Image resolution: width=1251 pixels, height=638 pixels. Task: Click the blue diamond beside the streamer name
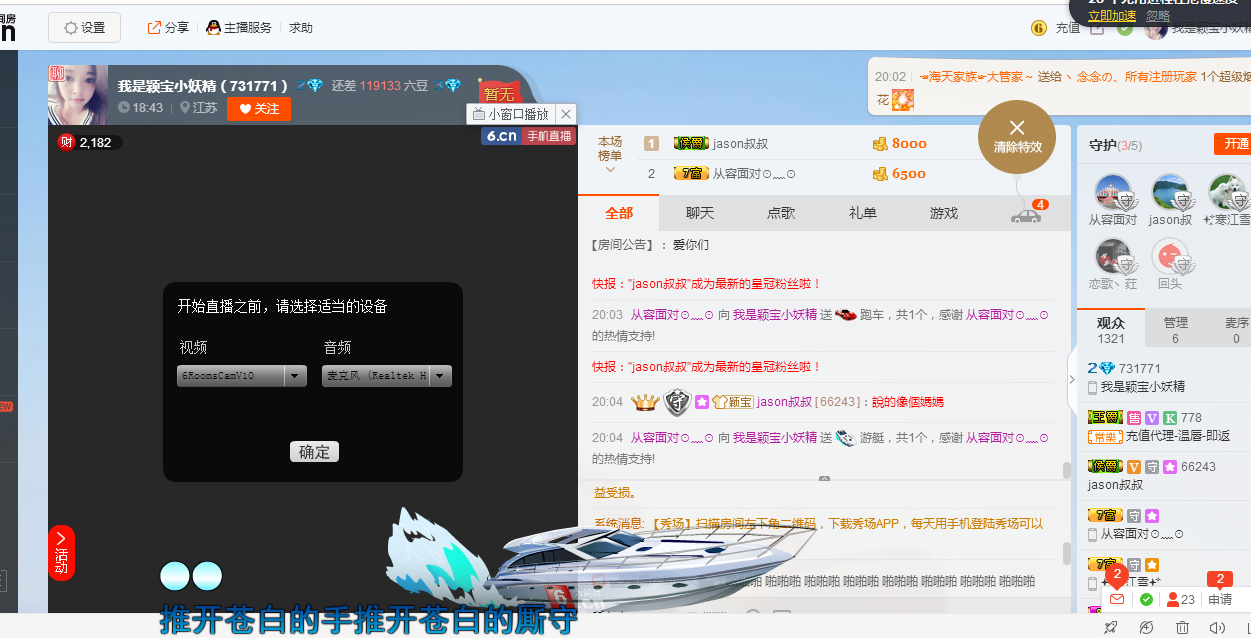coord(314,86)
